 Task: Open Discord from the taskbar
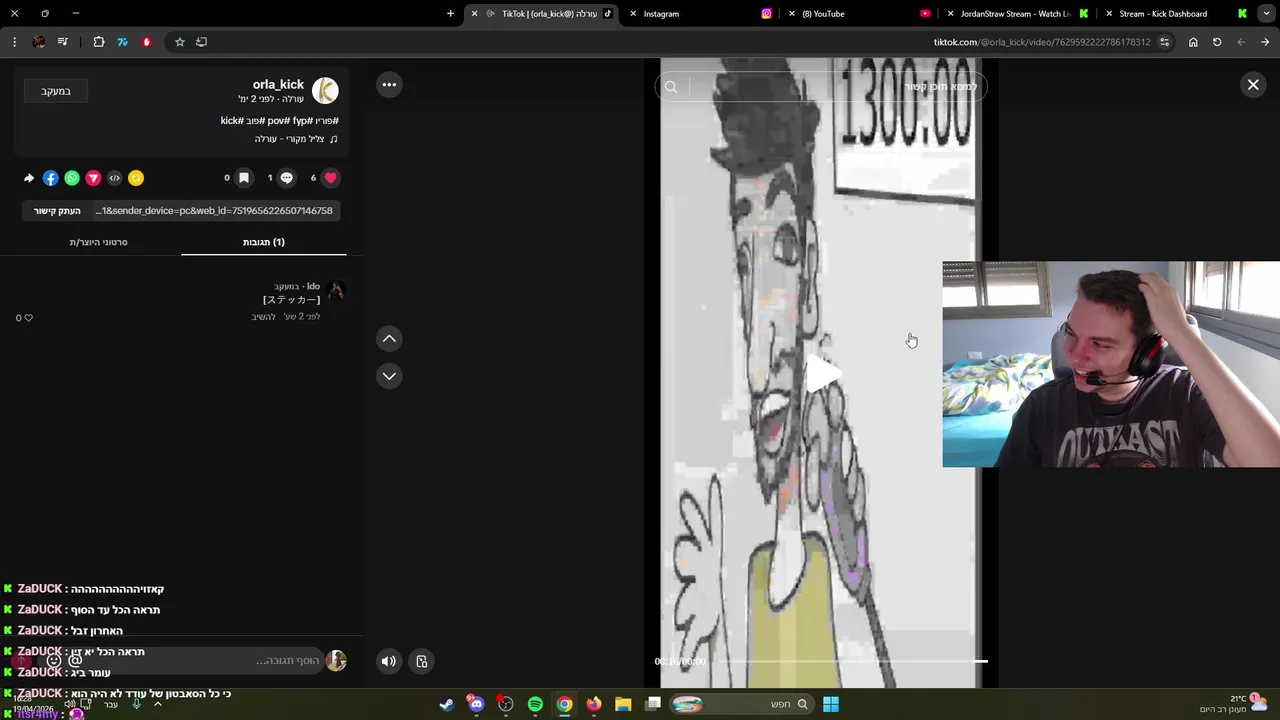pyautogui.click(x=476, y=704)
